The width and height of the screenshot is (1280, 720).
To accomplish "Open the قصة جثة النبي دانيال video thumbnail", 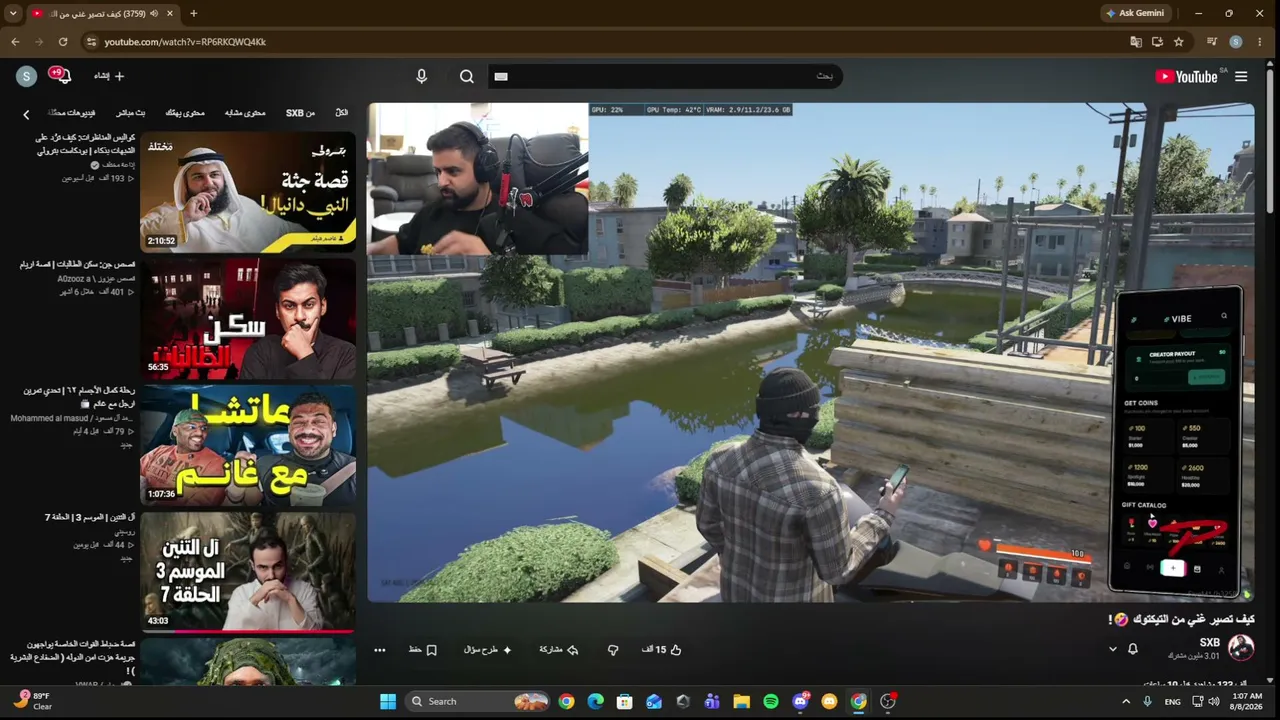I will pos(248,192).
